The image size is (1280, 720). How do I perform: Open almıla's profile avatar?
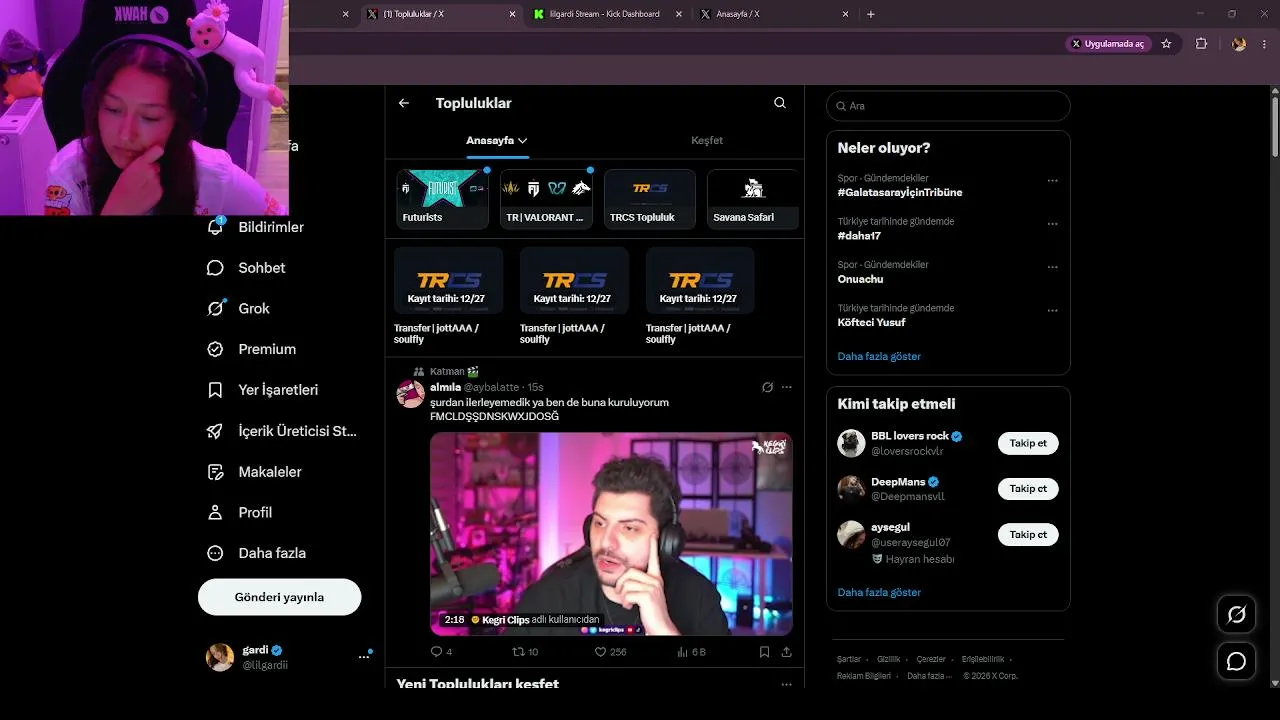pos(411,394)
